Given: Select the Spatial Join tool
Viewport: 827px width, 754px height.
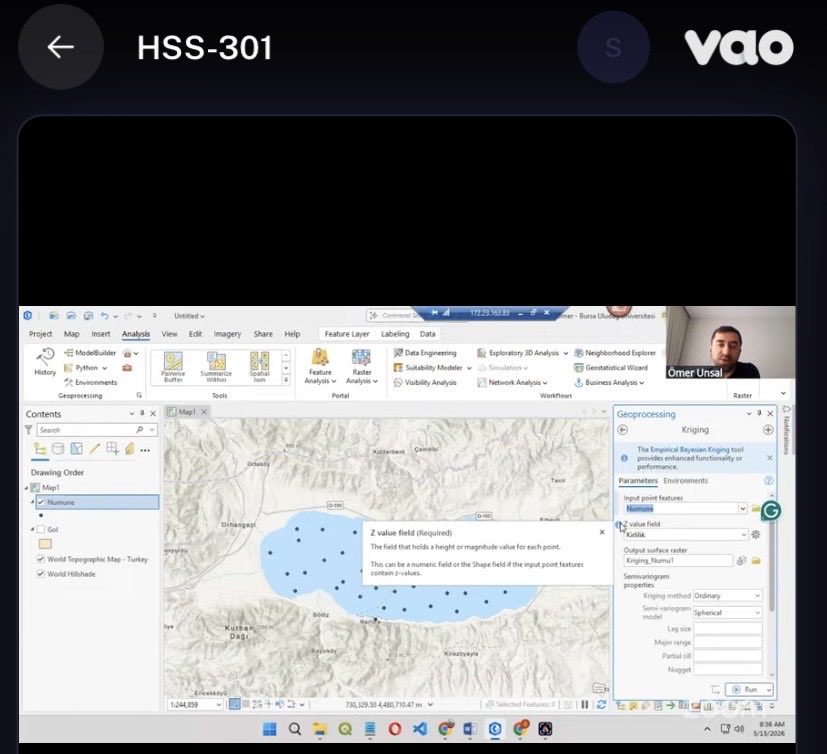Looking at the screenshot, I should click(x=259, y=366).
